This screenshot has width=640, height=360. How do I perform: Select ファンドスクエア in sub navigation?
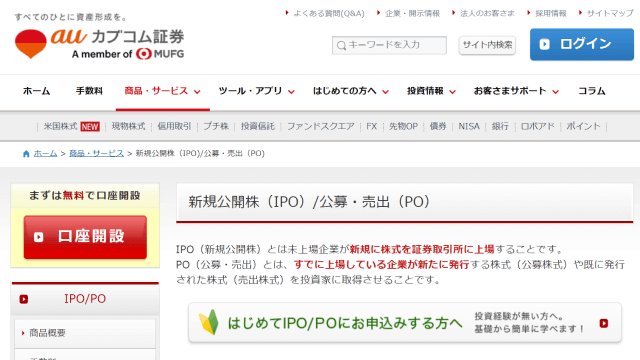pyautogui.click(x=320, y=127)
